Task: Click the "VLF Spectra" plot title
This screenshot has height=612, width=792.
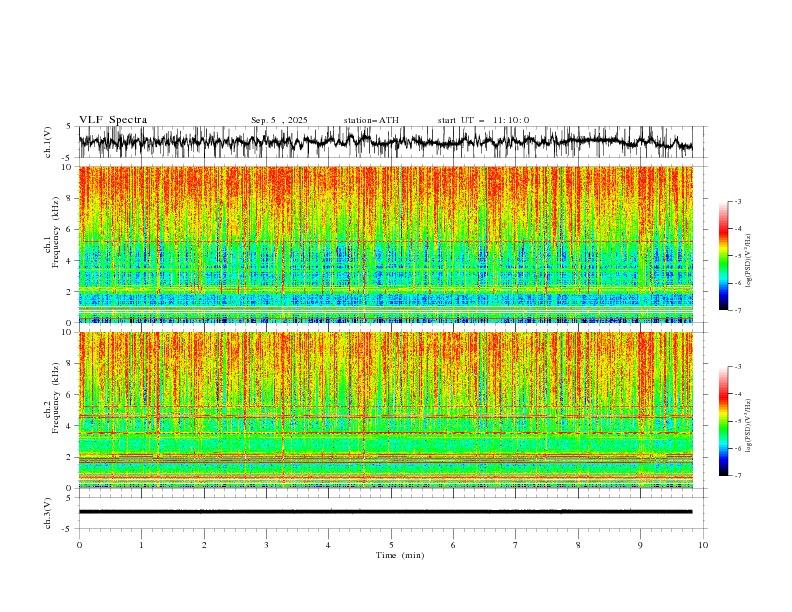Action: pos(113,120)
